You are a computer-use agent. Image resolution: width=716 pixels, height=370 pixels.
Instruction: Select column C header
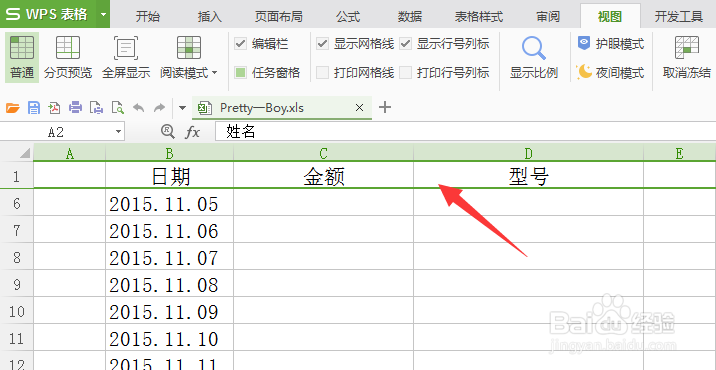pyautogui.click(x=323, y=154)
